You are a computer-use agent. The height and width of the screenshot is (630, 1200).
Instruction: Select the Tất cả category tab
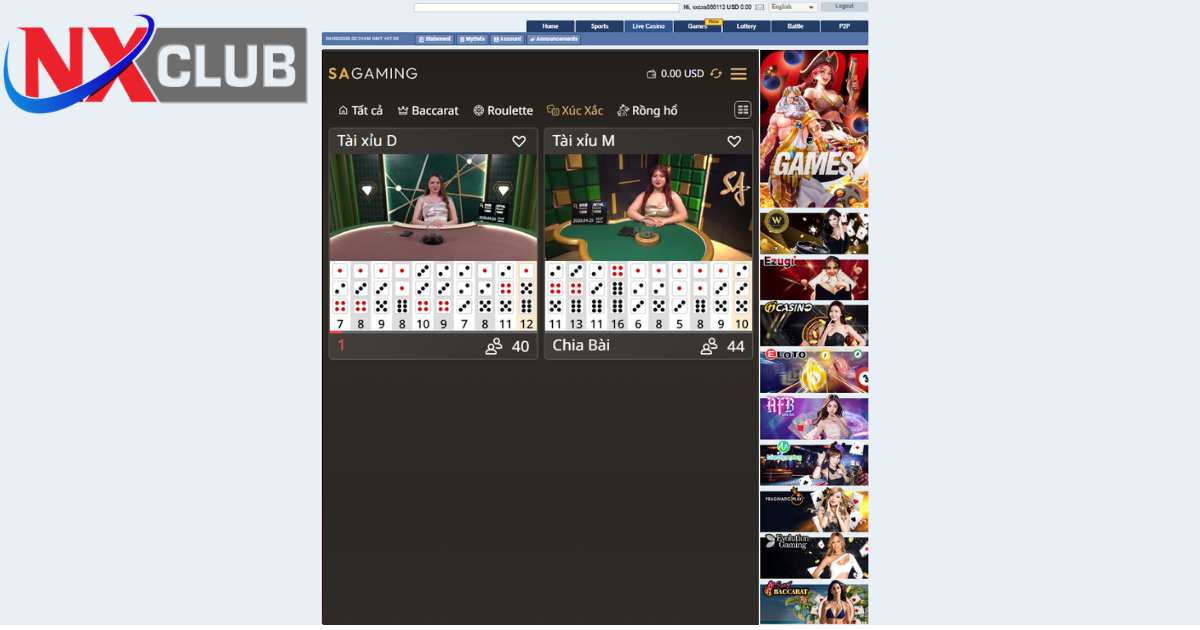click(360, 110)
